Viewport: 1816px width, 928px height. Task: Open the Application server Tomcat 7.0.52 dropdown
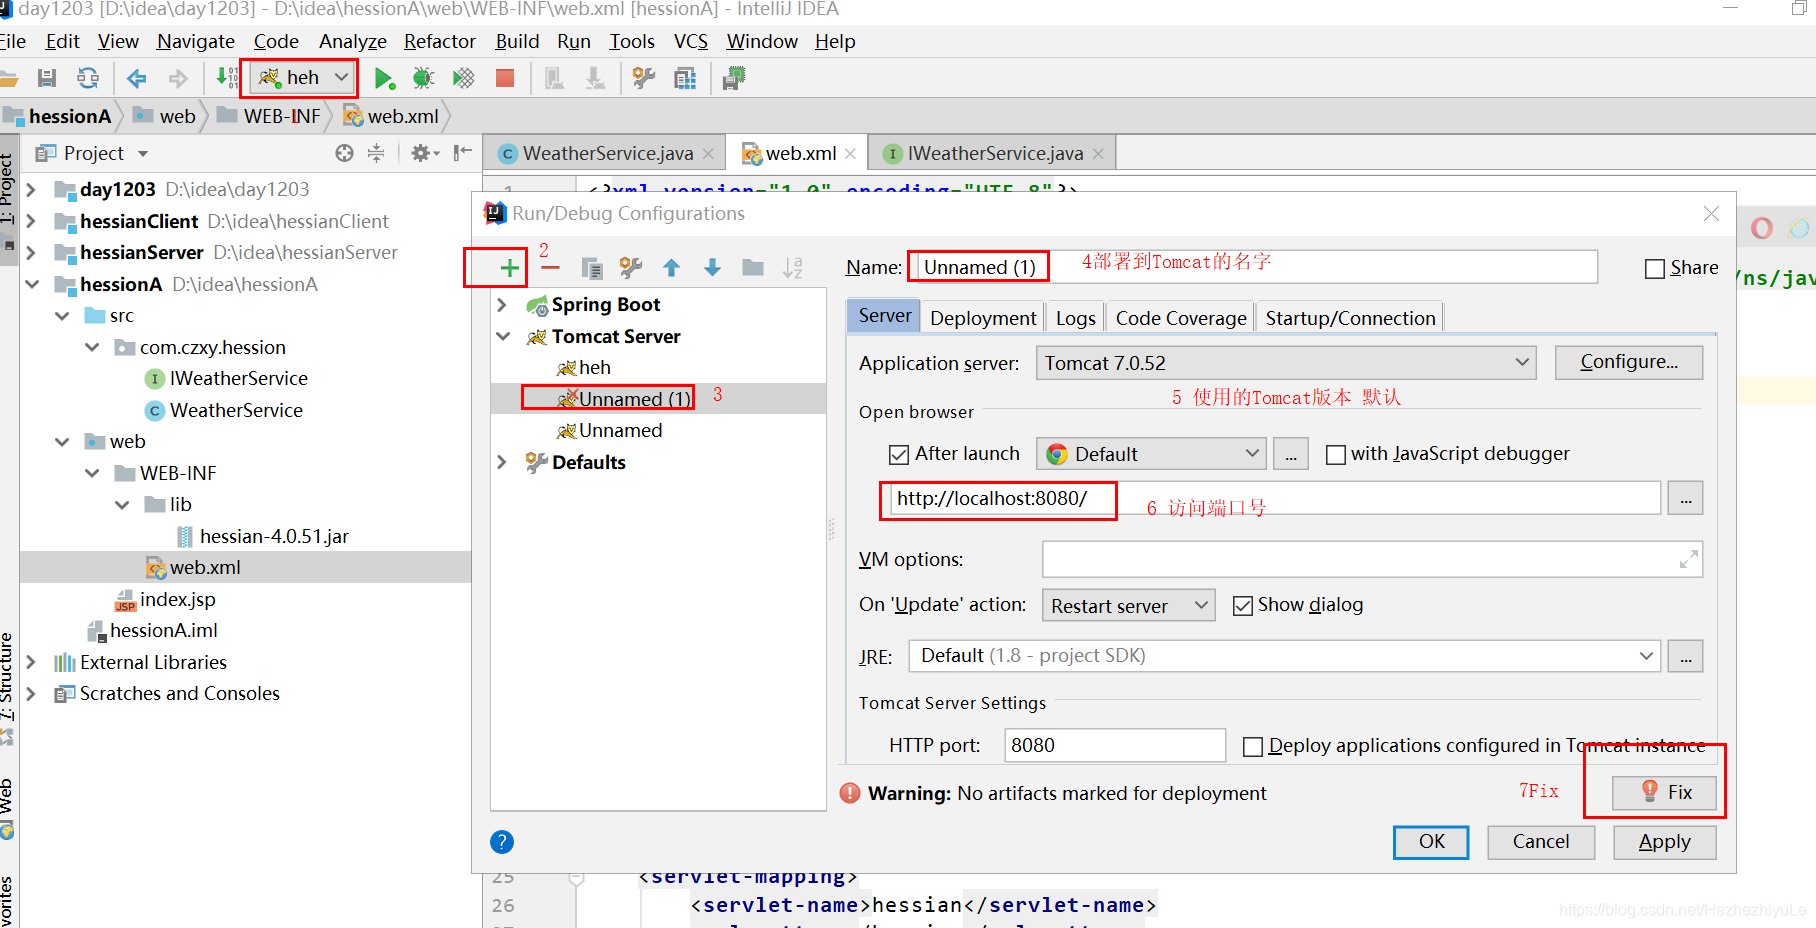click(x=1286, y=363)
